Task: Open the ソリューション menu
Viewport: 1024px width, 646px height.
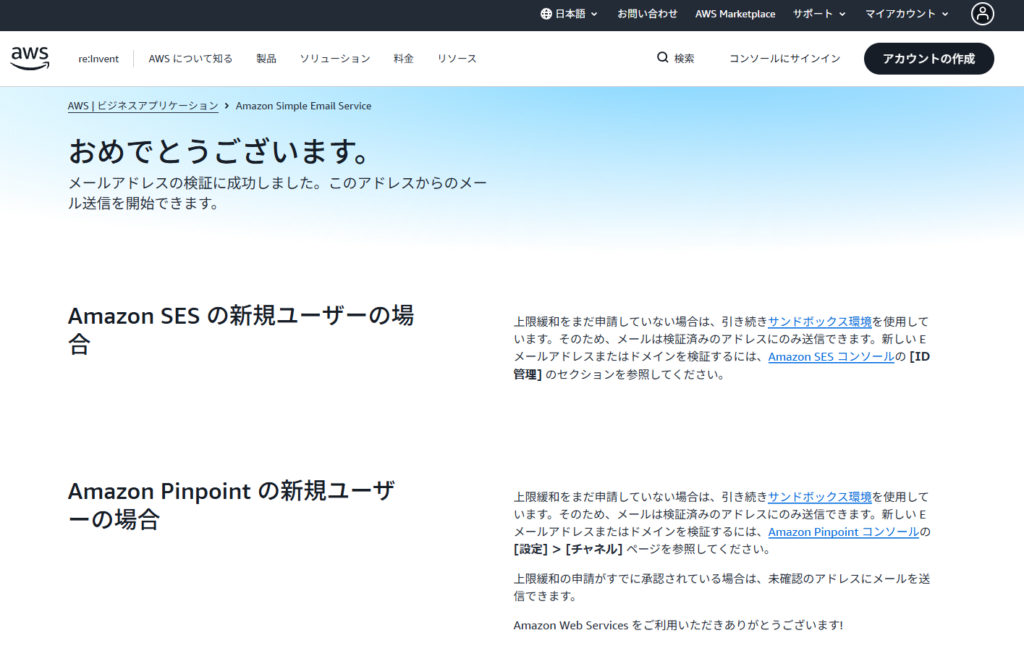Action: click(335, 59)
